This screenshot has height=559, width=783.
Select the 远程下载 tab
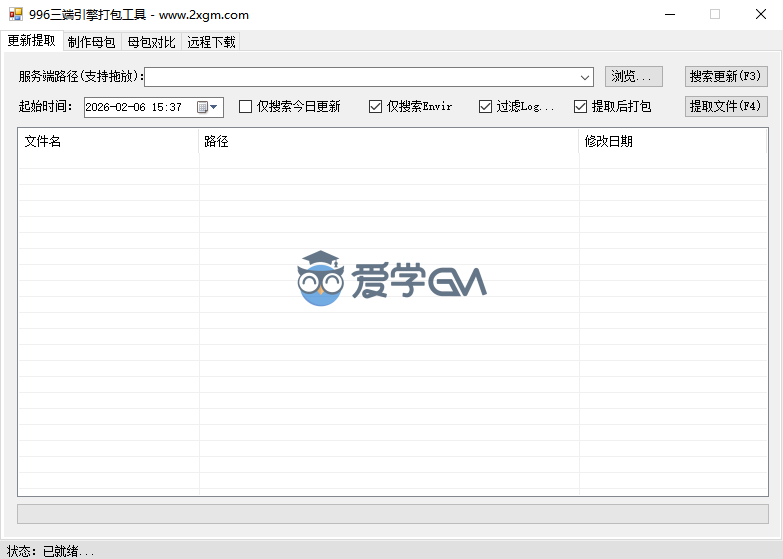211,42
